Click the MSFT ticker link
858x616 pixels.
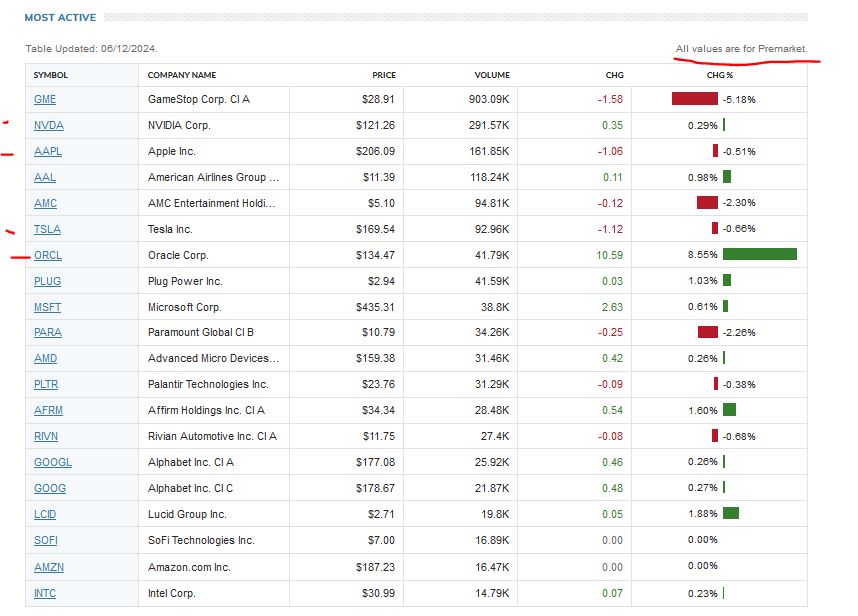tap(48, 307)
